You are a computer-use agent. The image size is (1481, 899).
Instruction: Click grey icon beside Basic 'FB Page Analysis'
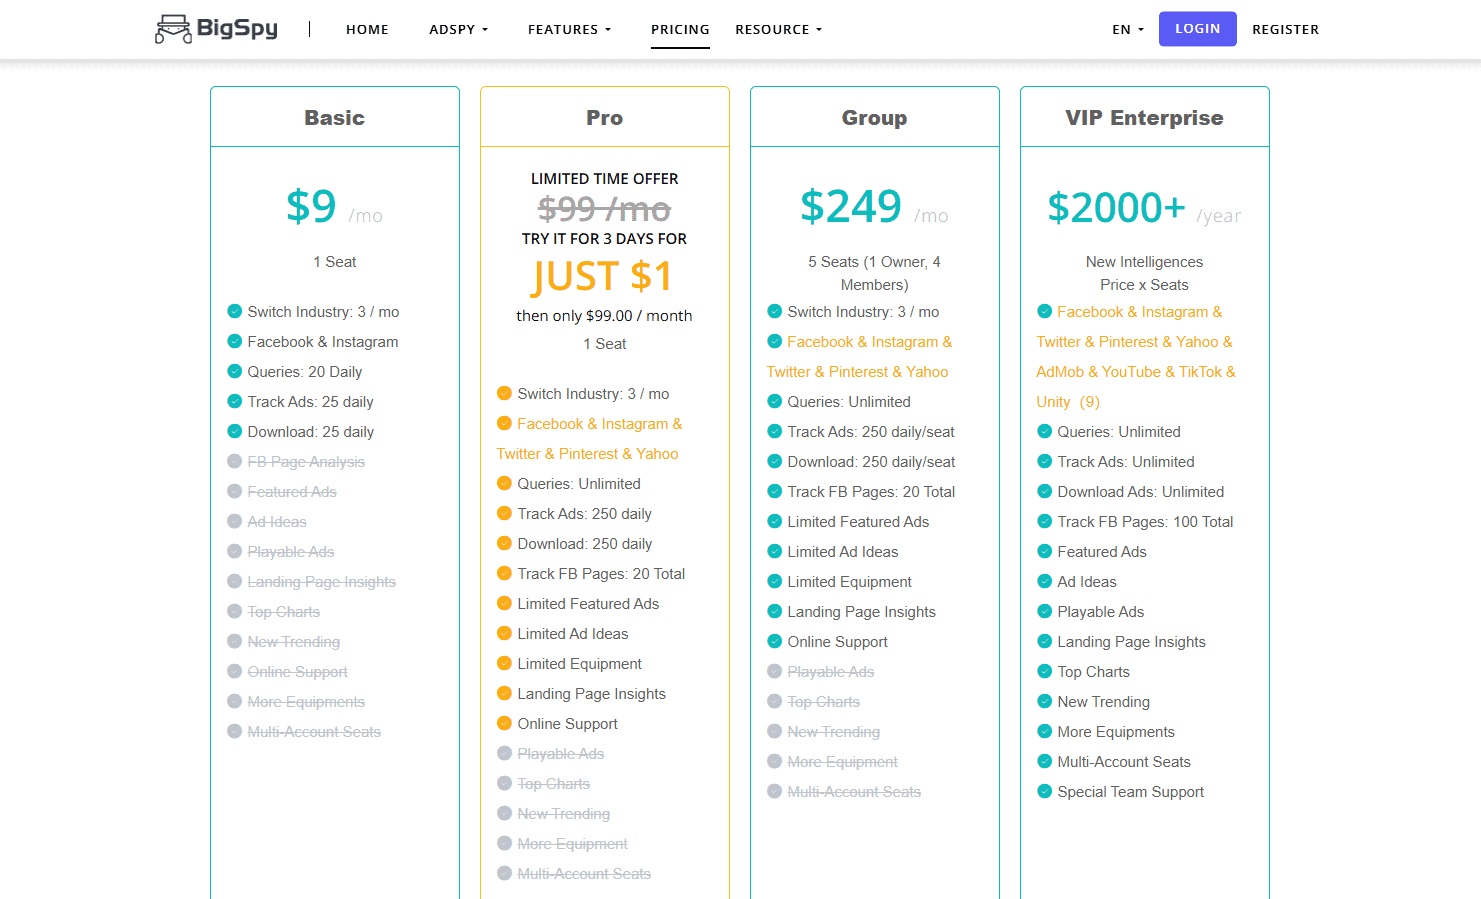tap(235, 461)
